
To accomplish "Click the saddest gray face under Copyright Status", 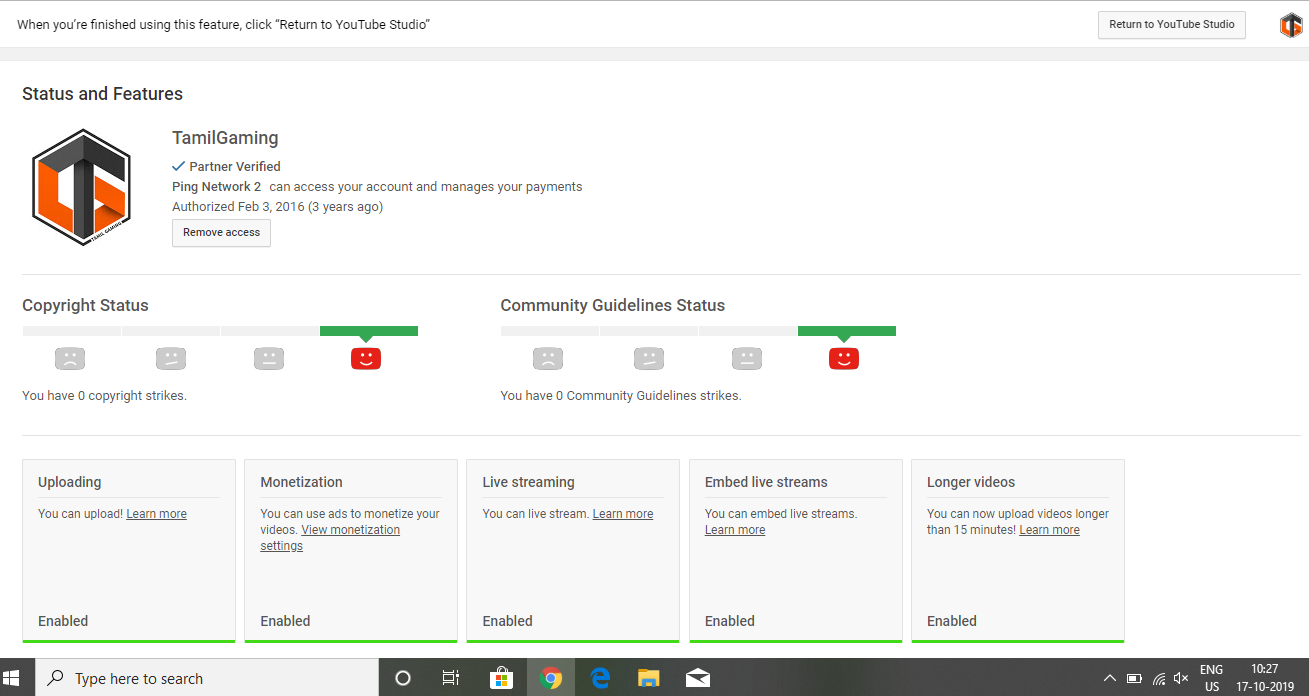I will pos(70,357).
